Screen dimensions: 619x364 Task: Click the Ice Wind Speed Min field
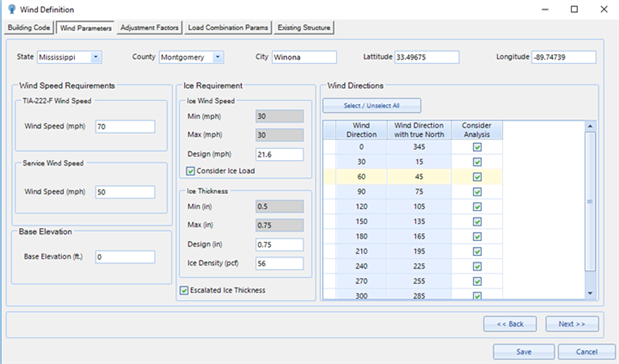pyautogui.click(x=279, y=116)
